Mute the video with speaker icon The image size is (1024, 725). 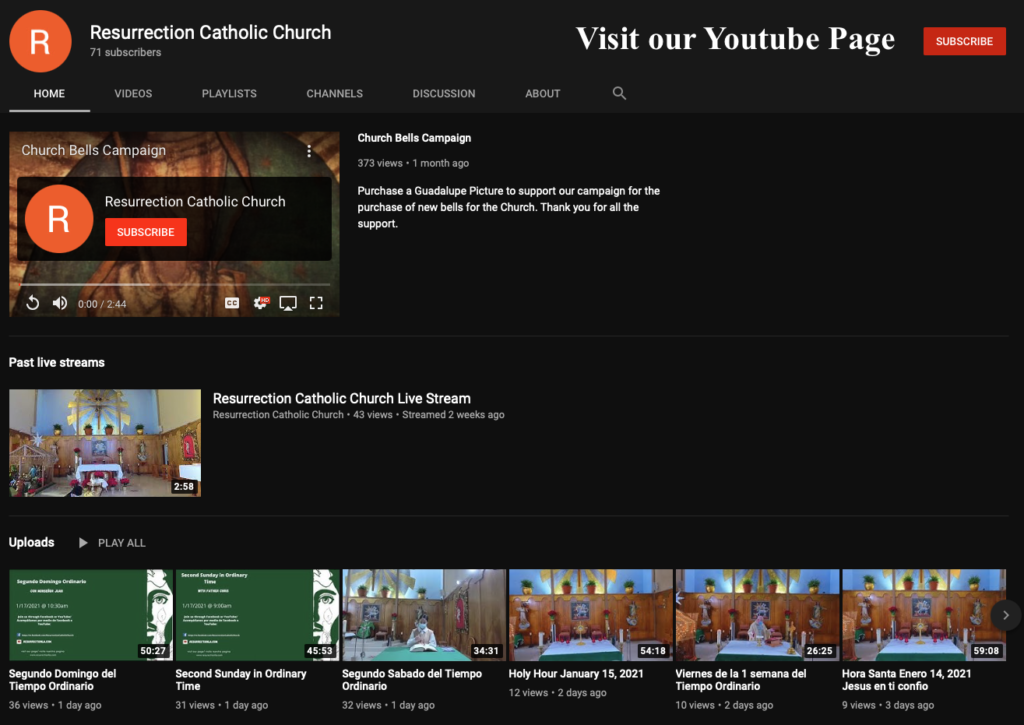click(x=60, y=303)
